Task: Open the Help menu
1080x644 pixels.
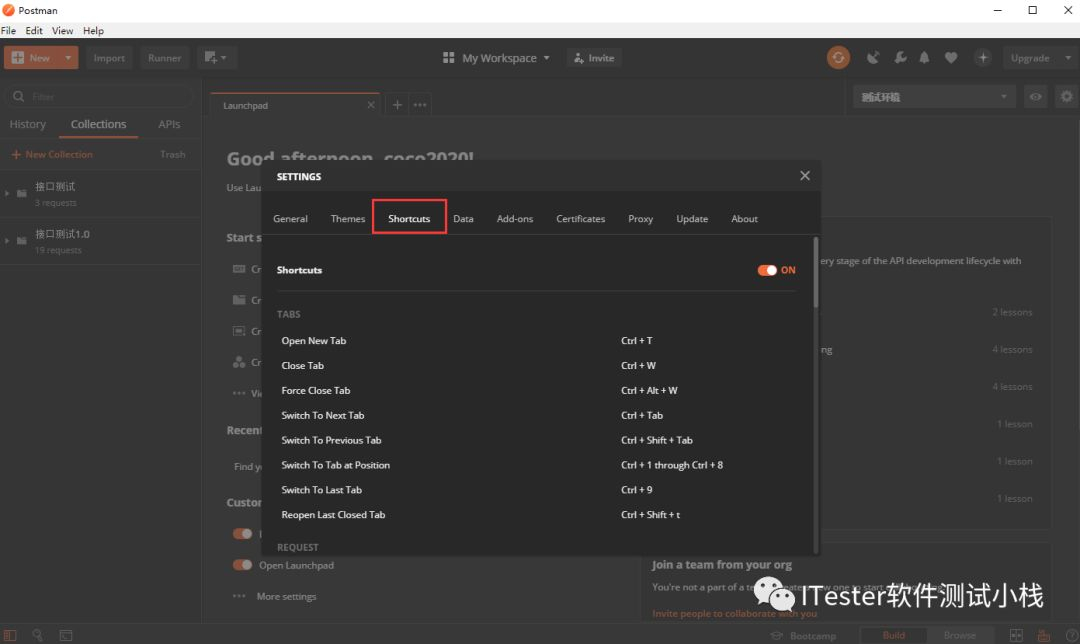Action: pyautogui.click(x=93, y=30)
